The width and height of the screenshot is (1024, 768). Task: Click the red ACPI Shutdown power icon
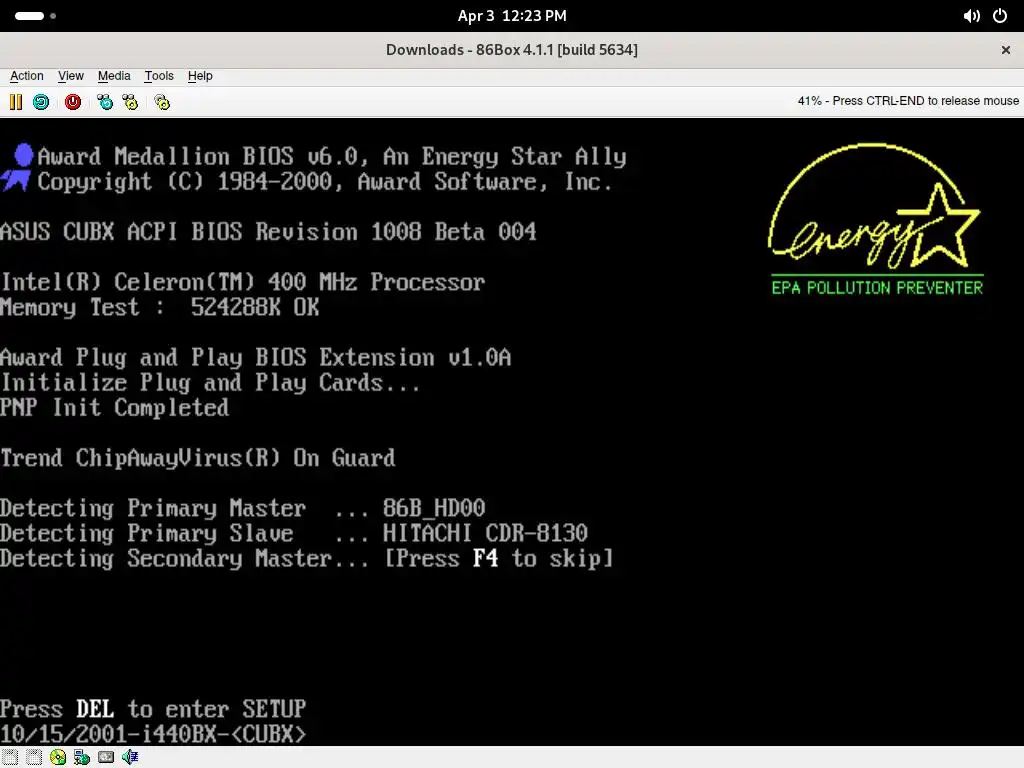[72, 102]
